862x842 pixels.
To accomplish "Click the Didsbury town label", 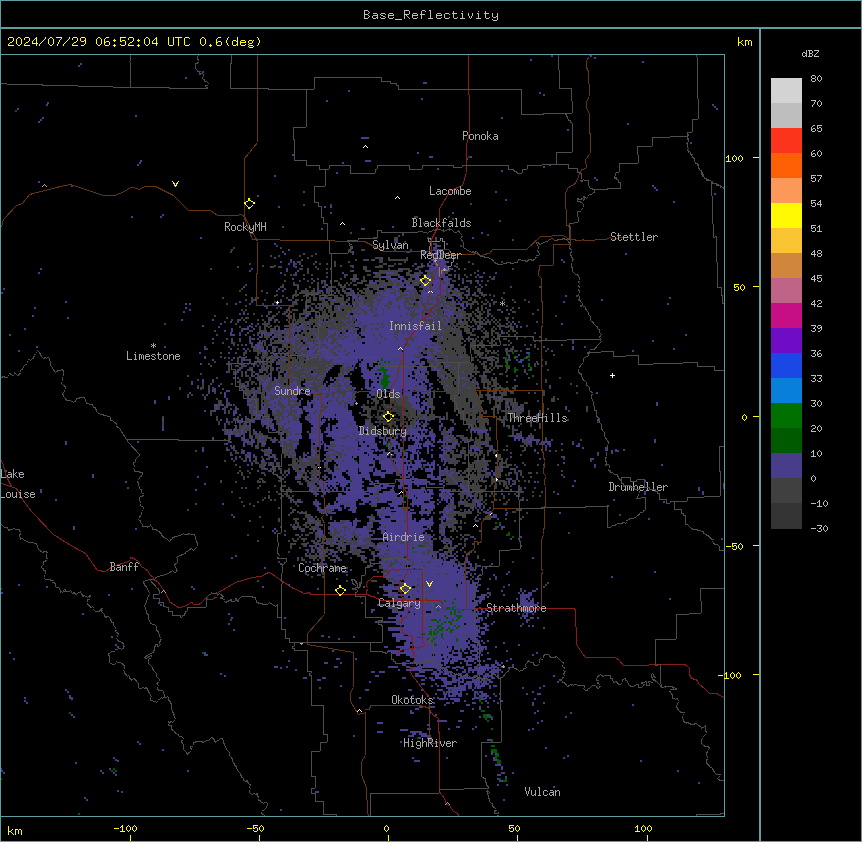I will click(x=383, y=431).
